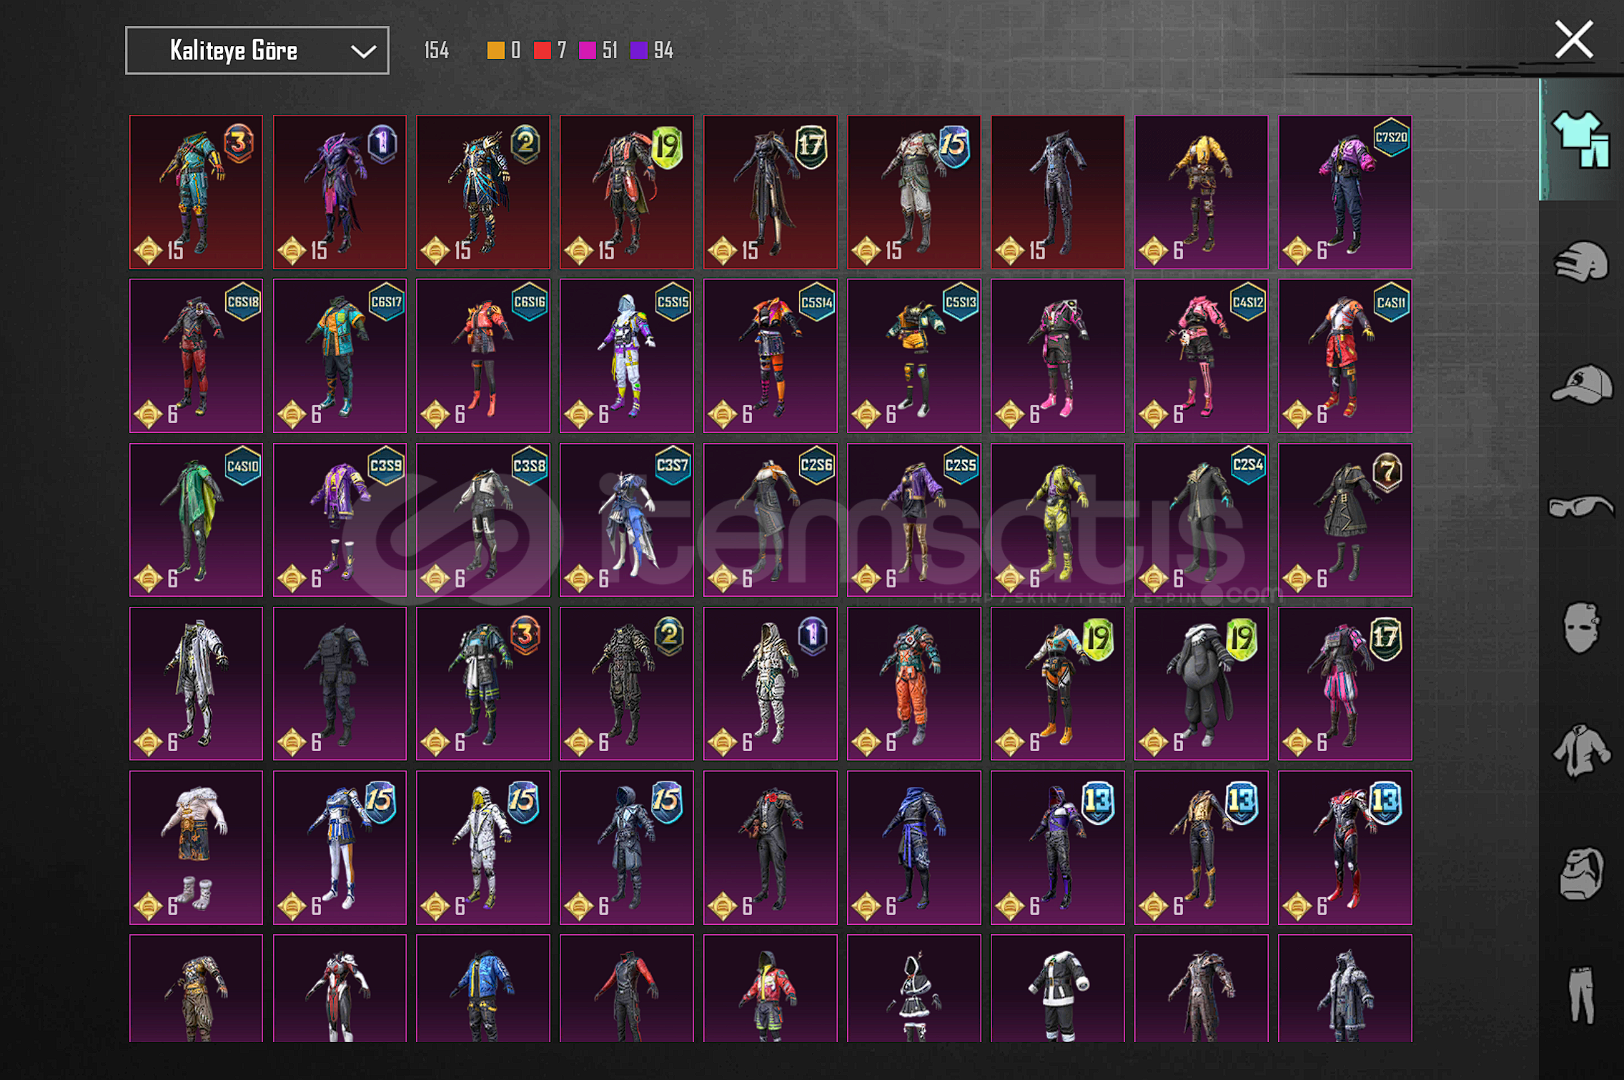The width and height of the screenshot is (1624, 1080).
Task: Select the backpack category icon
Action: [1581, 873]
